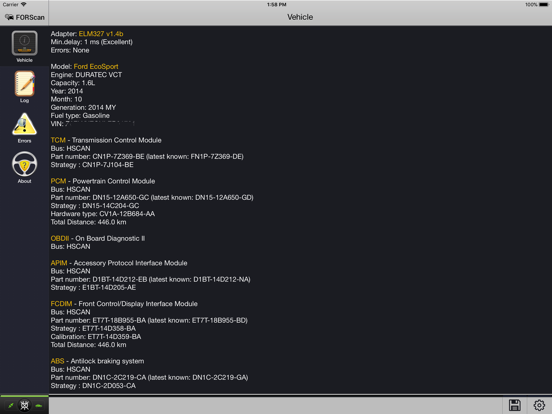Click 'Min.delay: 1 ms (Excellent)' line
The height and width of the screenshot is (414, 552).
click(92, 42)
